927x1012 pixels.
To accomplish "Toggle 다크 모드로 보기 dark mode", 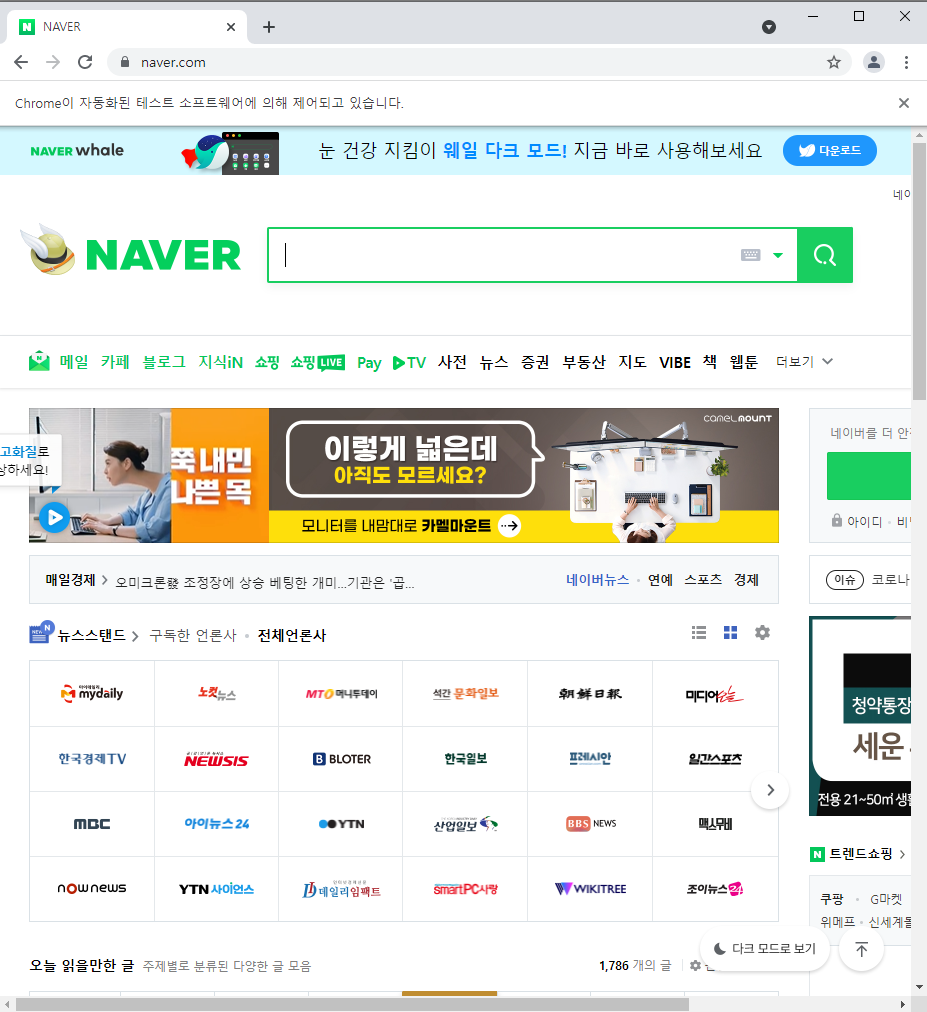I will [764, 949].
